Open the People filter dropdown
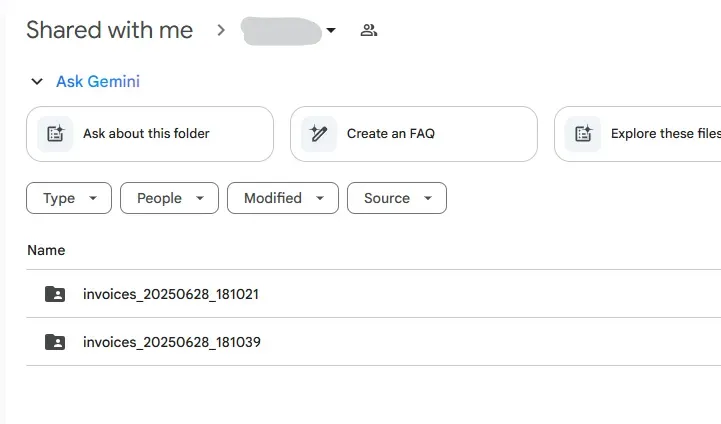The height and width of the screenshot is (424, 721). point(169,198)
